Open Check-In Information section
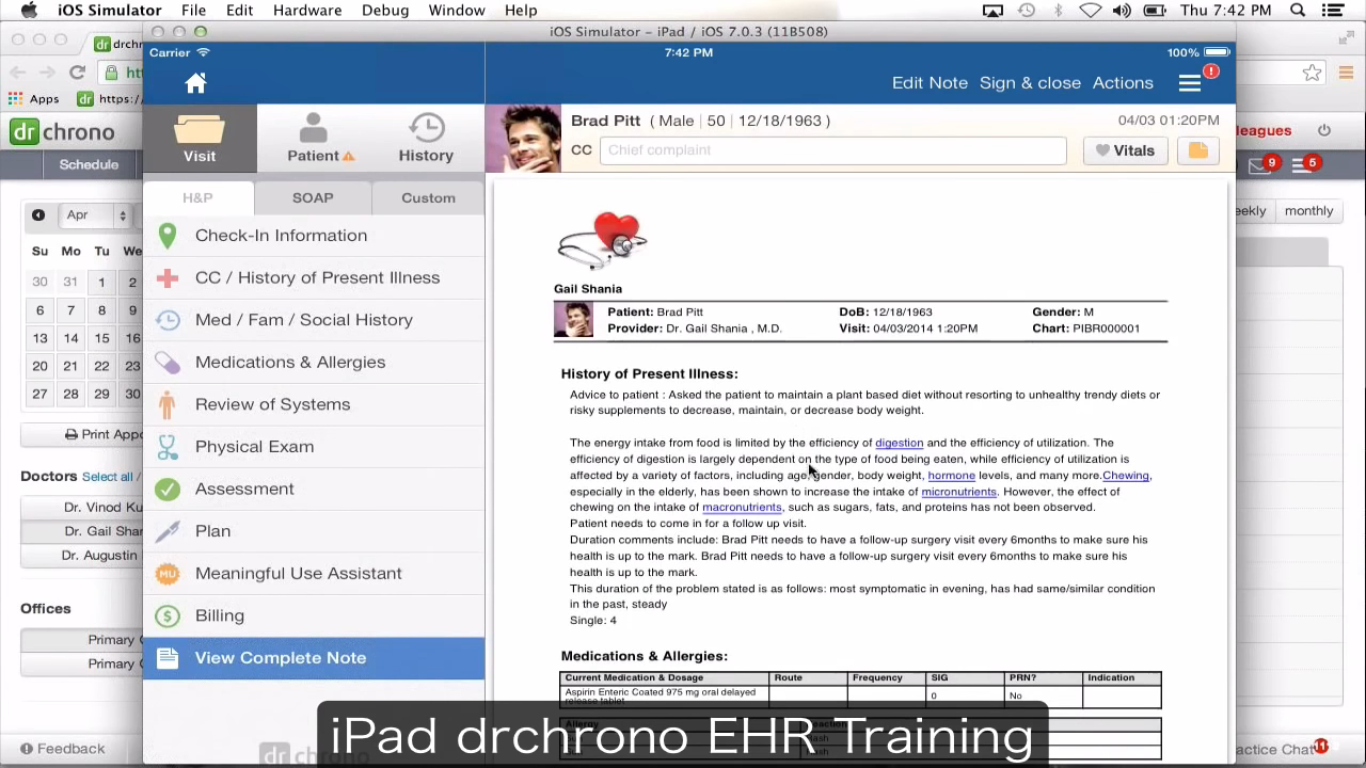The image size is (1366, 768). (x=314, y=236)
